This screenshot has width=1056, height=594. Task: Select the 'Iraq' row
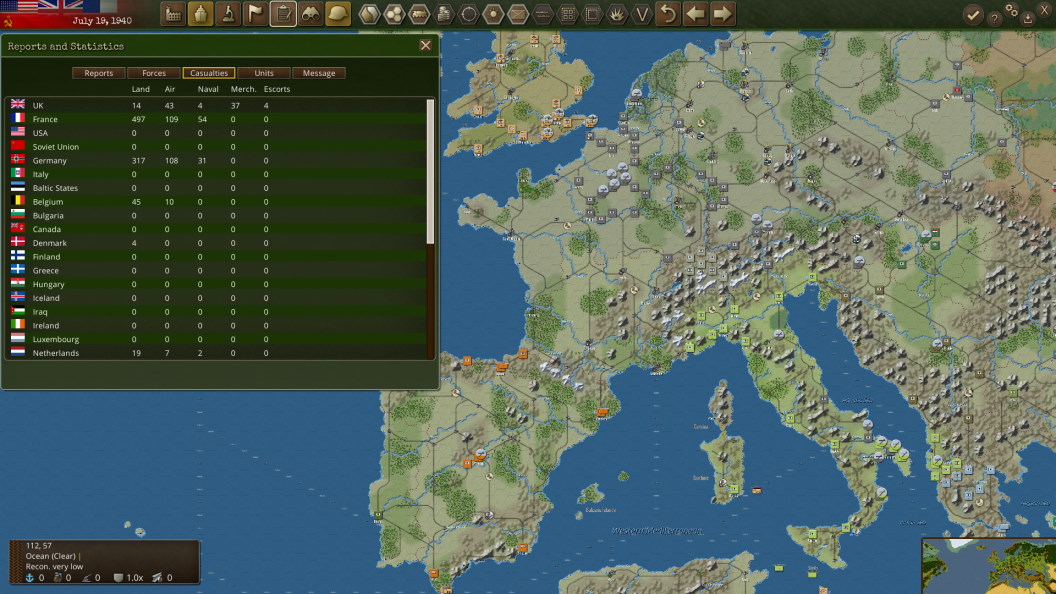point(216,312)
